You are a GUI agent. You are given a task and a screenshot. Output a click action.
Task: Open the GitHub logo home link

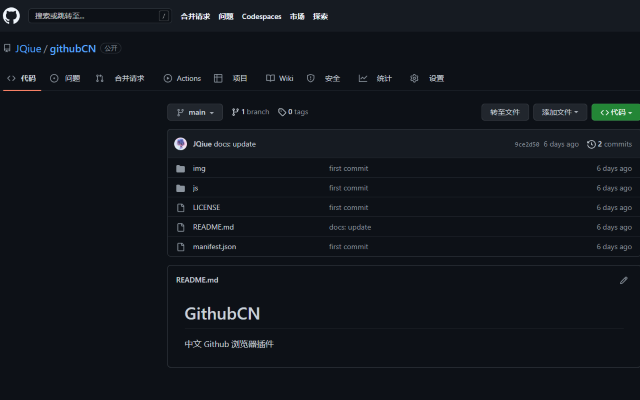11,16
